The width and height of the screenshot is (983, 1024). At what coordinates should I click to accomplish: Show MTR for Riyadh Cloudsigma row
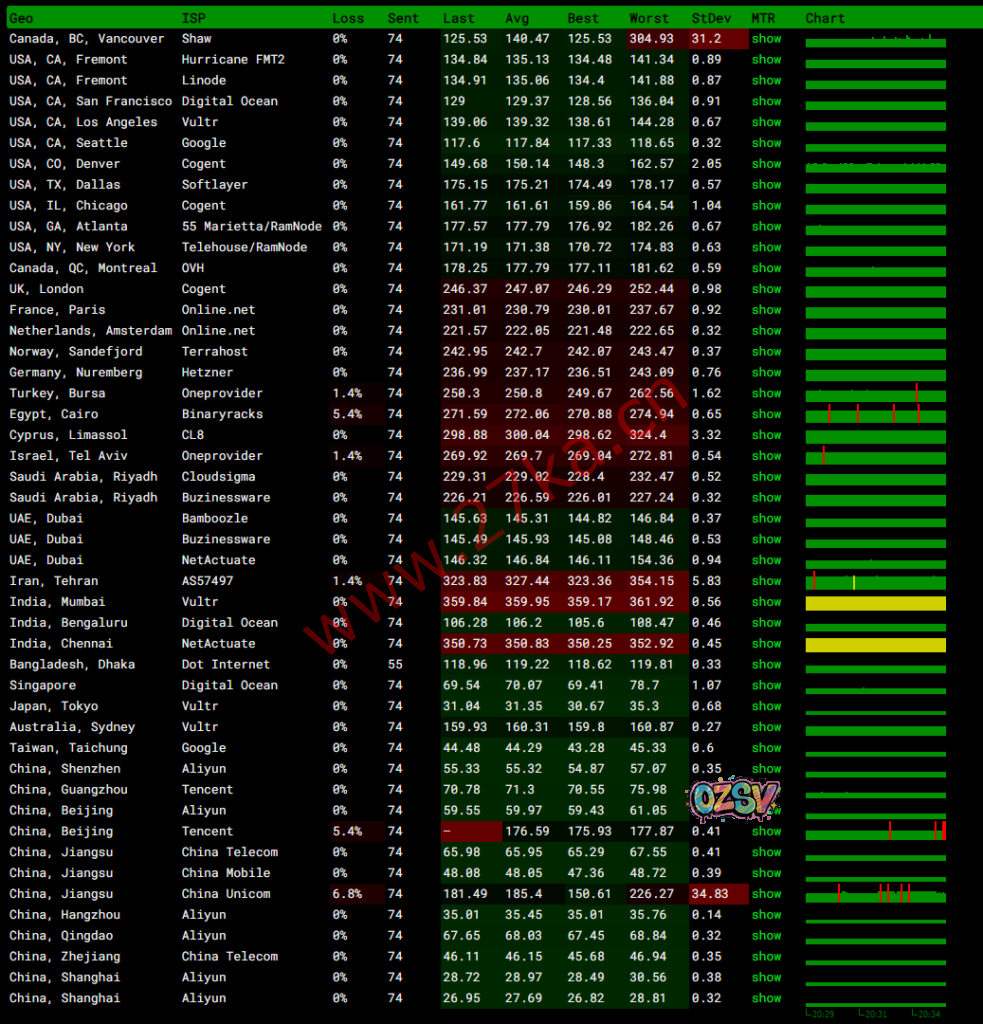(766, 477)
